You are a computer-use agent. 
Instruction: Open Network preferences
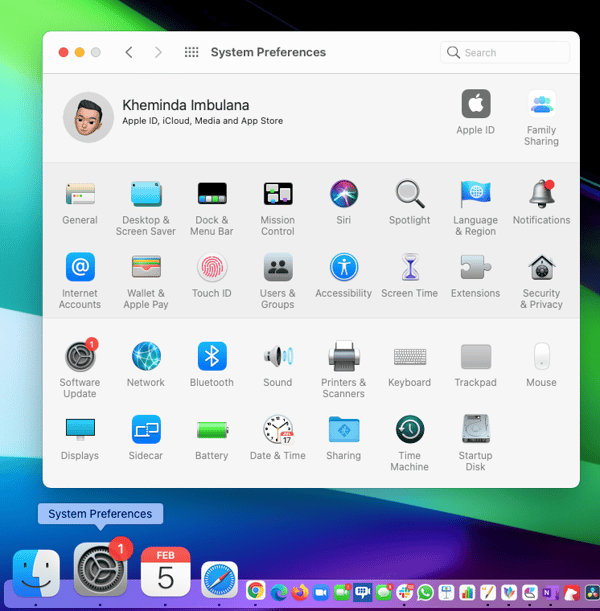(x=146, y=364)
